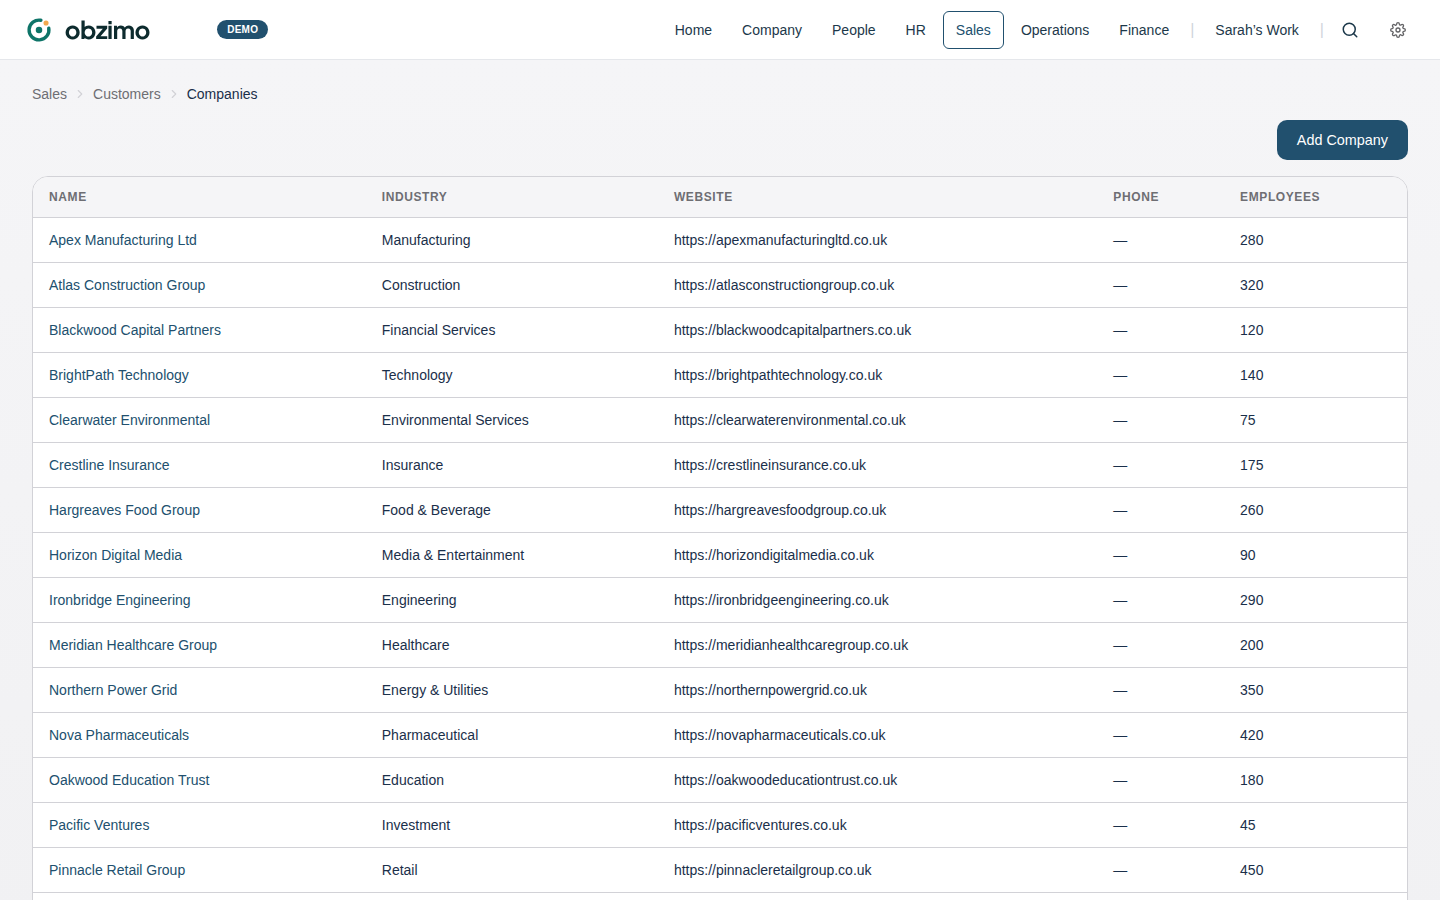
Task: Open Pacific Ventures company
Action: point(99,825)
